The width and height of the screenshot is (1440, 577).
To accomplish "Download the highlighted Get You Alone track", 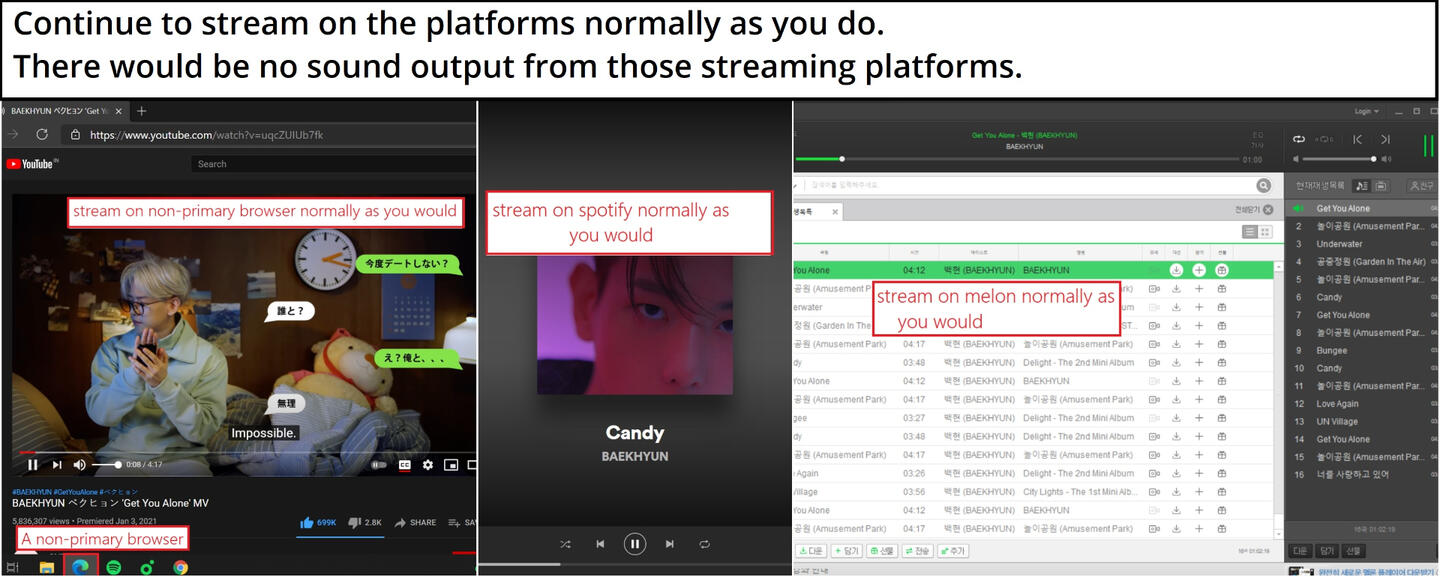I will [1176, 270].
